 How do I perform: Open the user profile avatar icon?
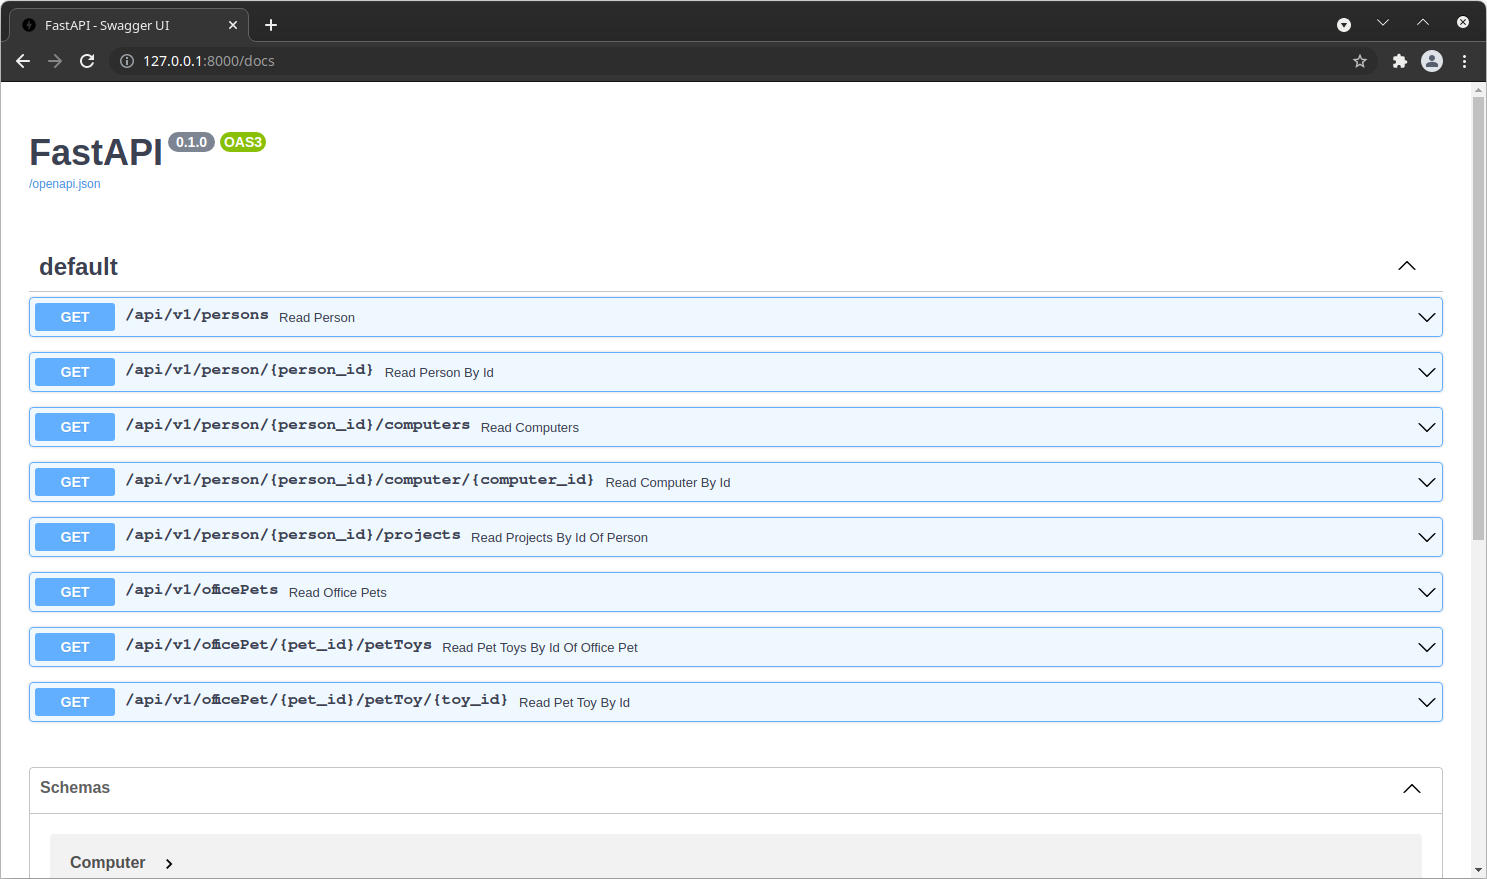(x=1432, y=61)
